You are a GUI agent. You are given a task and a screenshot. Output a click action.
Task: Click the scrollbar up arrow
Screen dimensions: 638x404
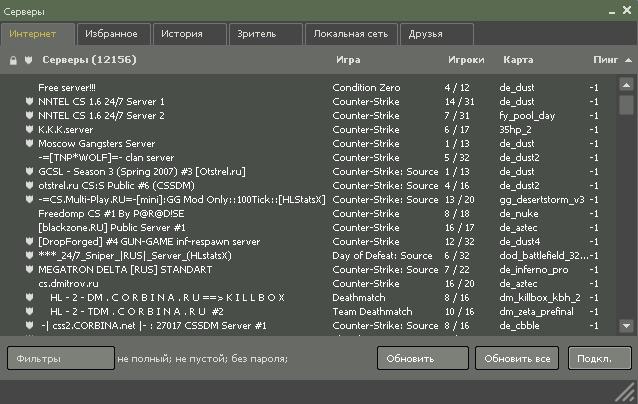click(x=626, y=85)
